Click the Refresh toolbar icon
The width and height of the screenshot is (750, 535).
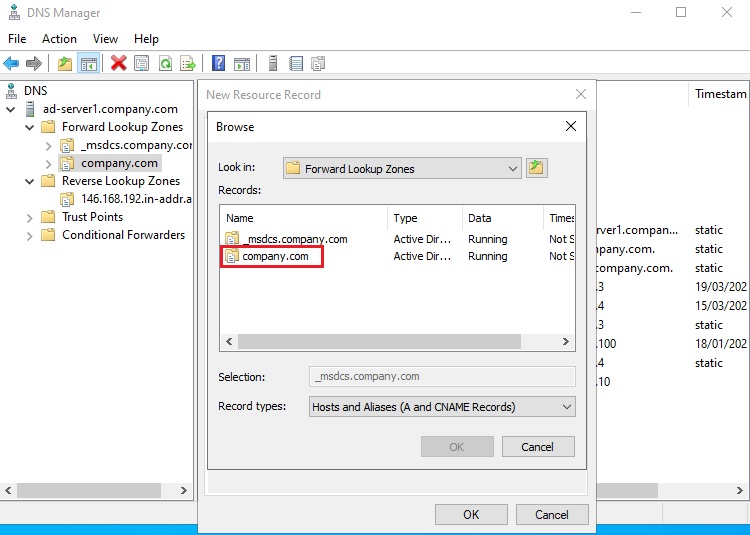[164, 63]
